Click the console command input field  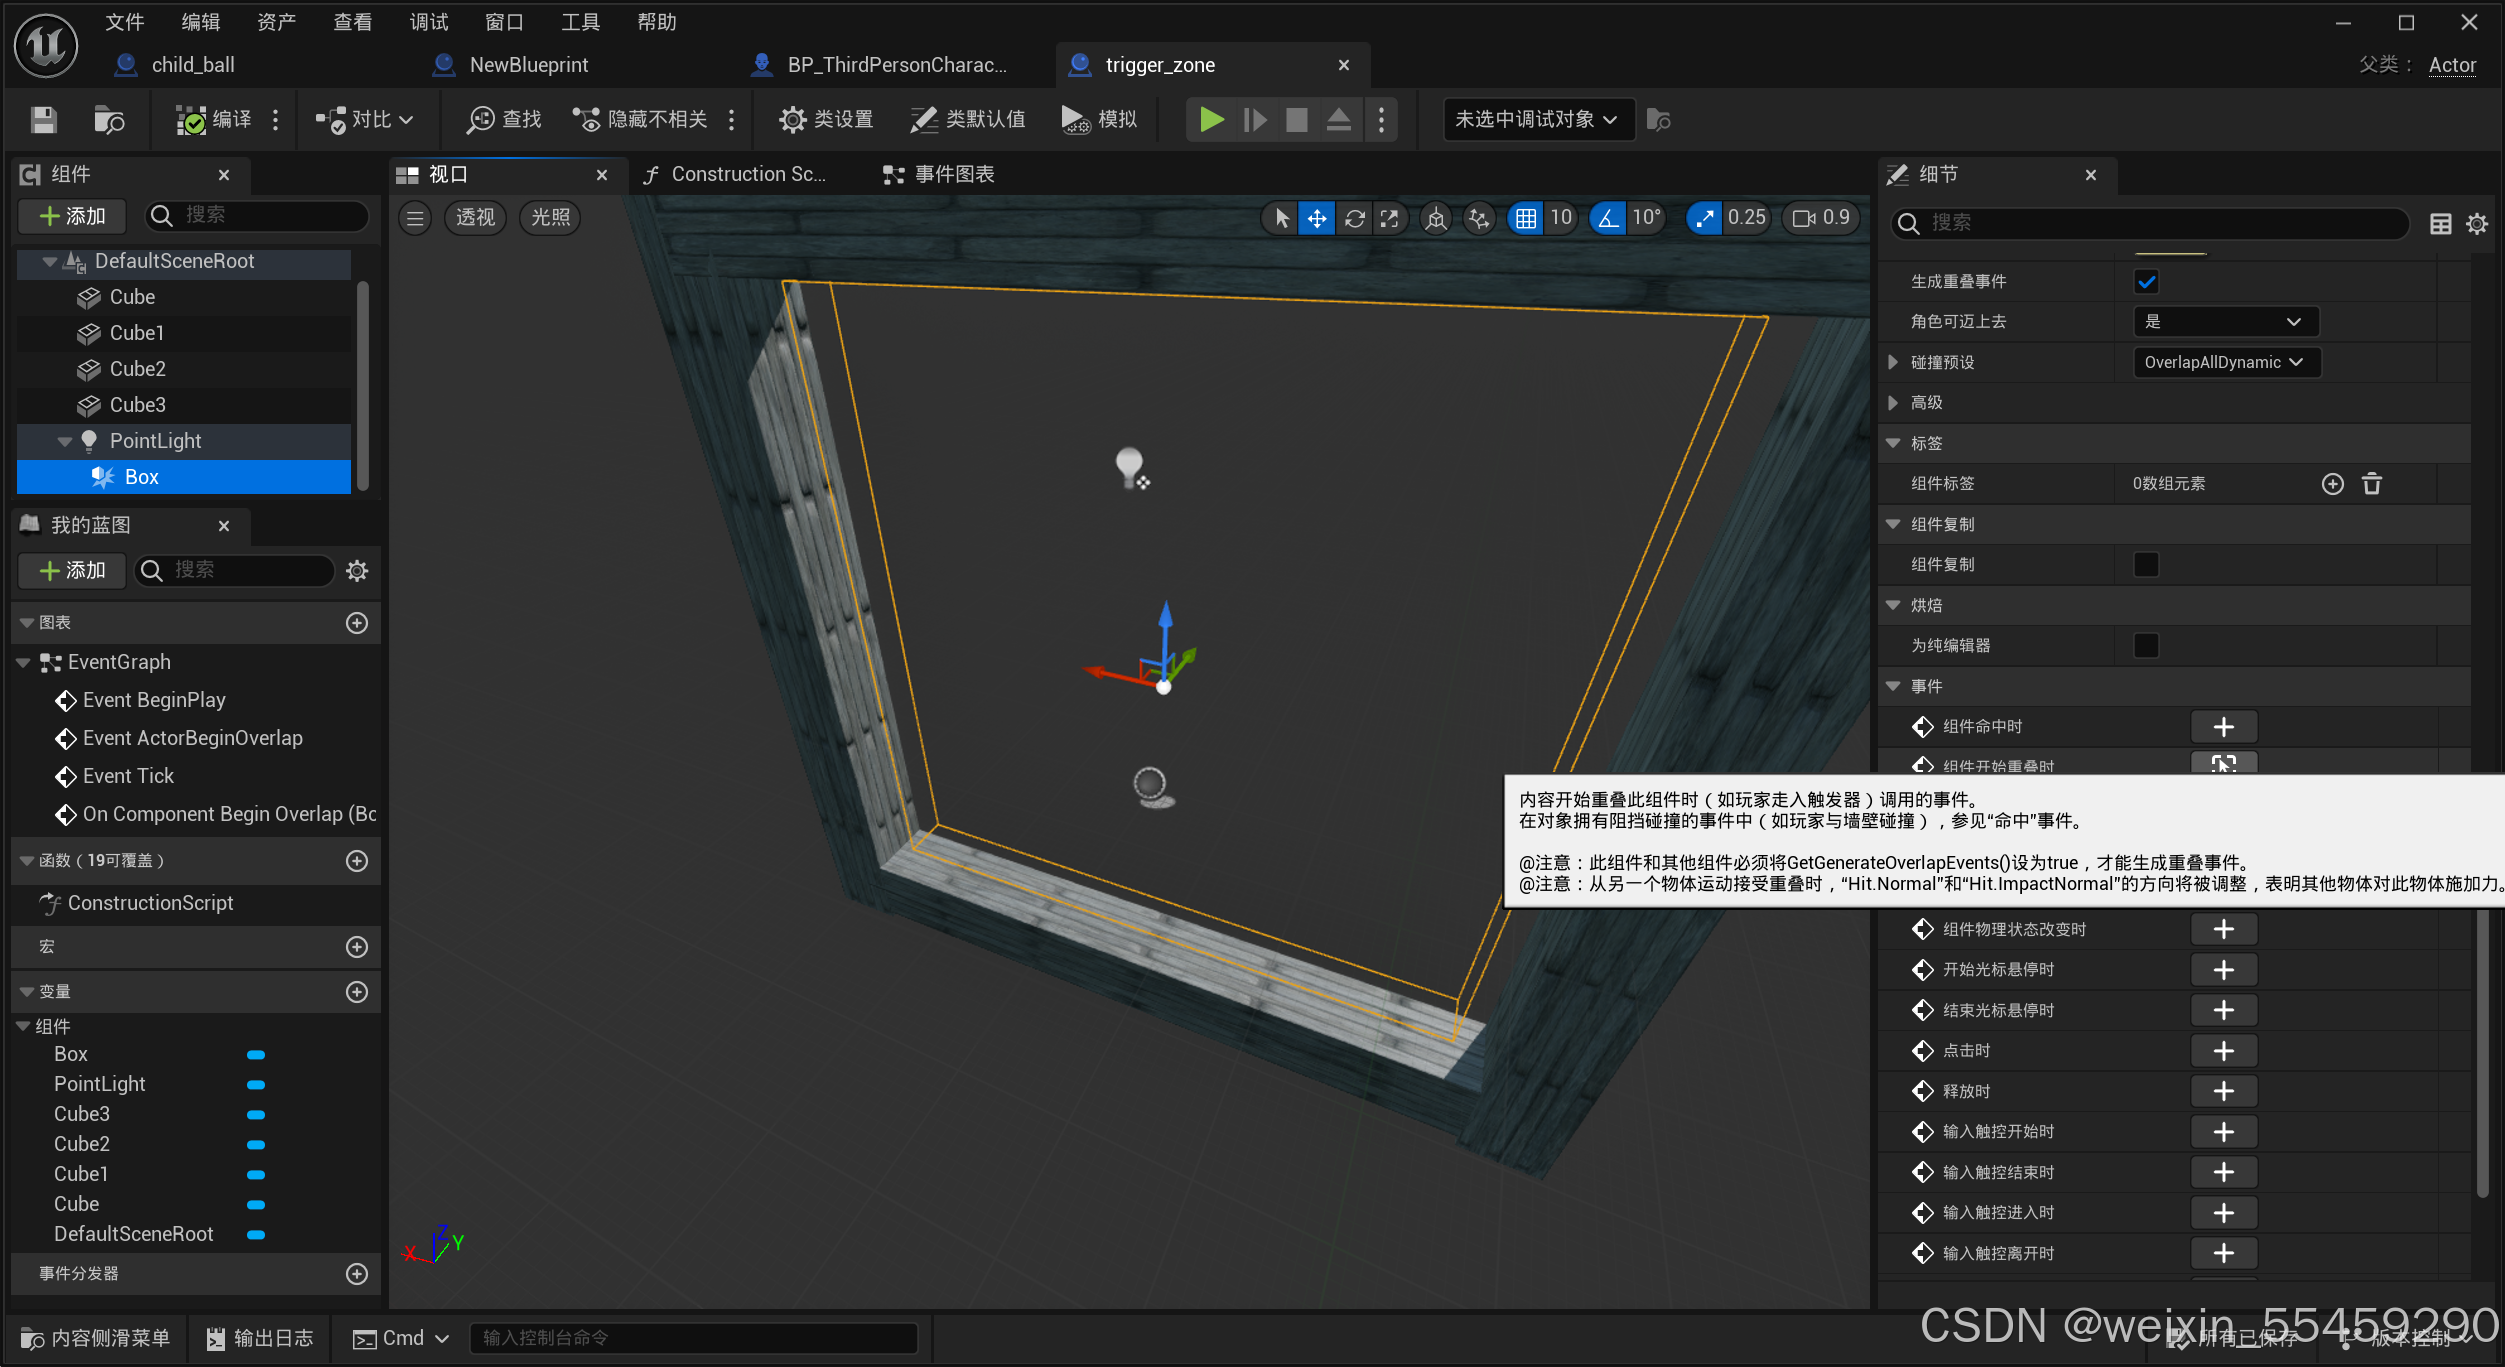(692, 1337)
